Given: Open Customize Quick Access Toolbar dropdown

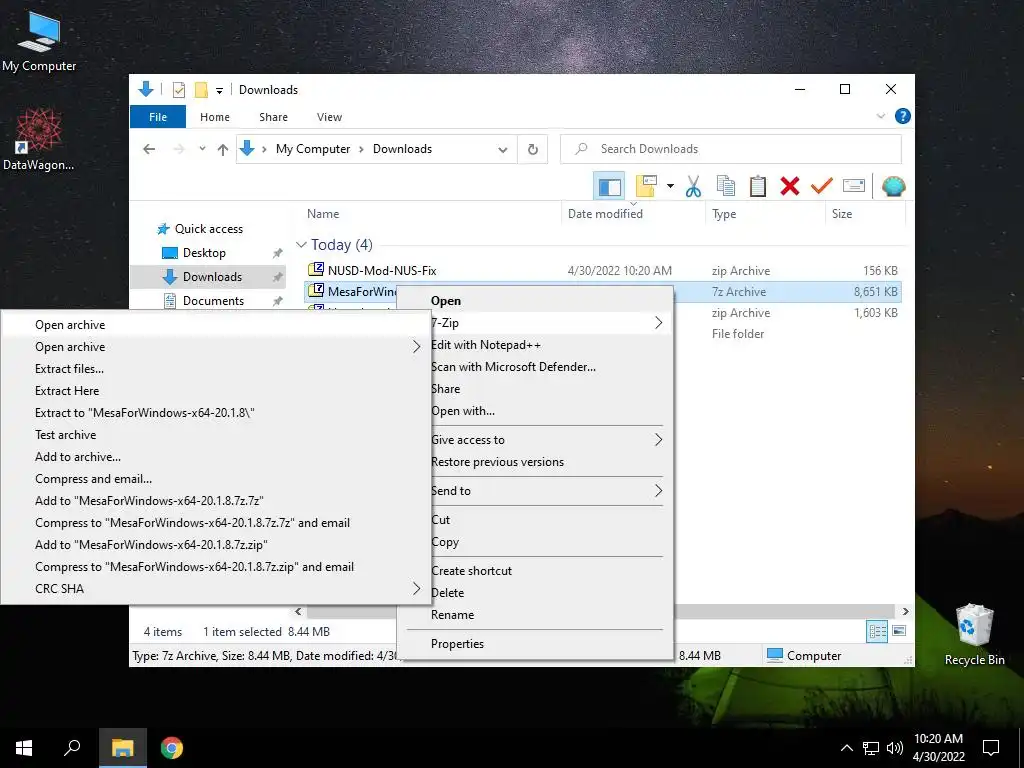Looking at the screenshot, I should point(219,90).
